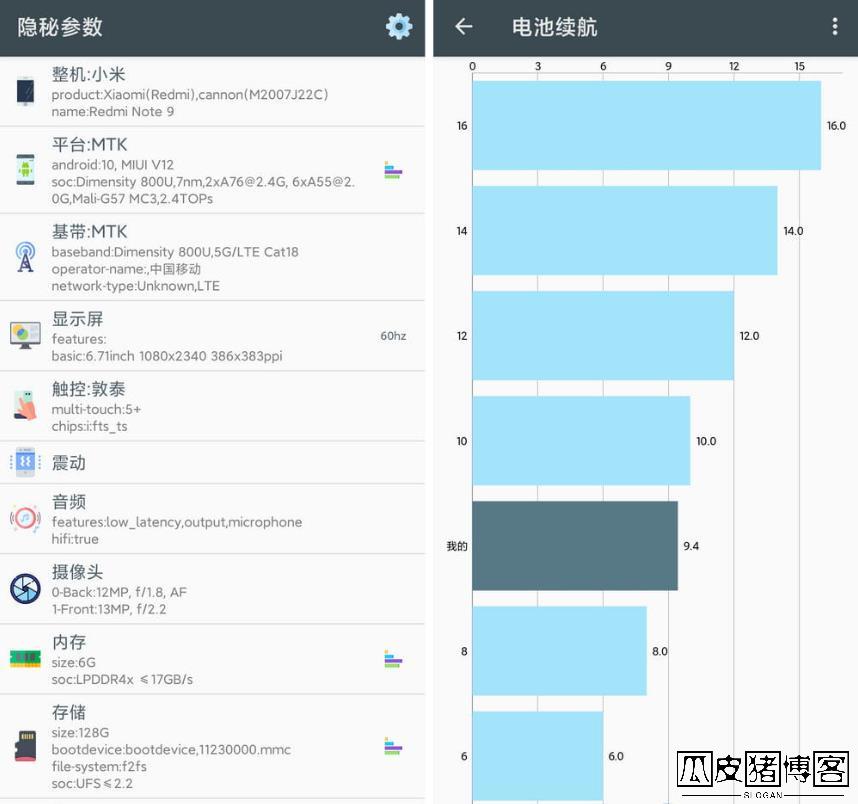Viewport: 858px width, 804px height.
Task: Tap the touch hand icon beside 触控:敦泰
Action: [25, 406]
